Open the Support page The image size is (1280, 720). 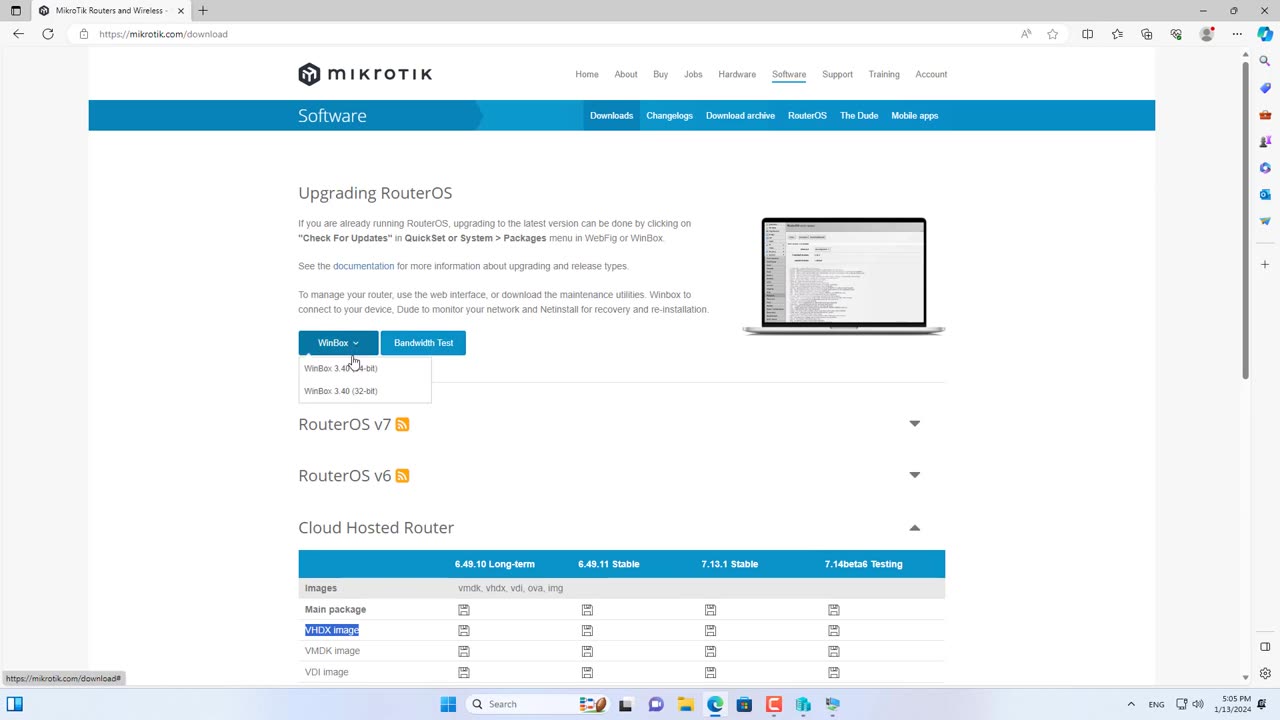(837, 74)
